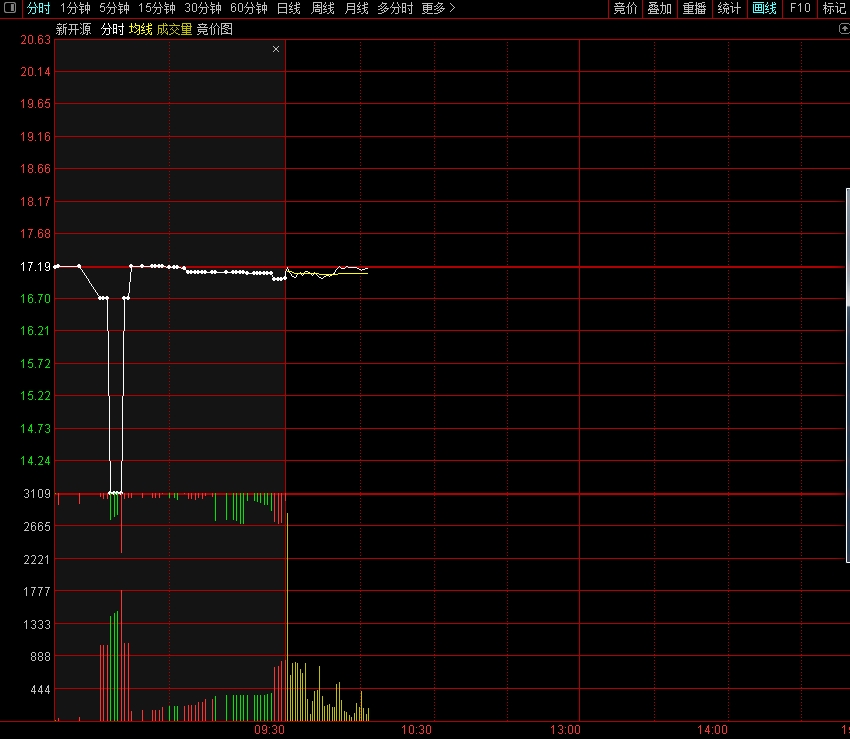Select the 30分钟 period tab
Screen dimensions: 850x739
[x=203, y=8]
